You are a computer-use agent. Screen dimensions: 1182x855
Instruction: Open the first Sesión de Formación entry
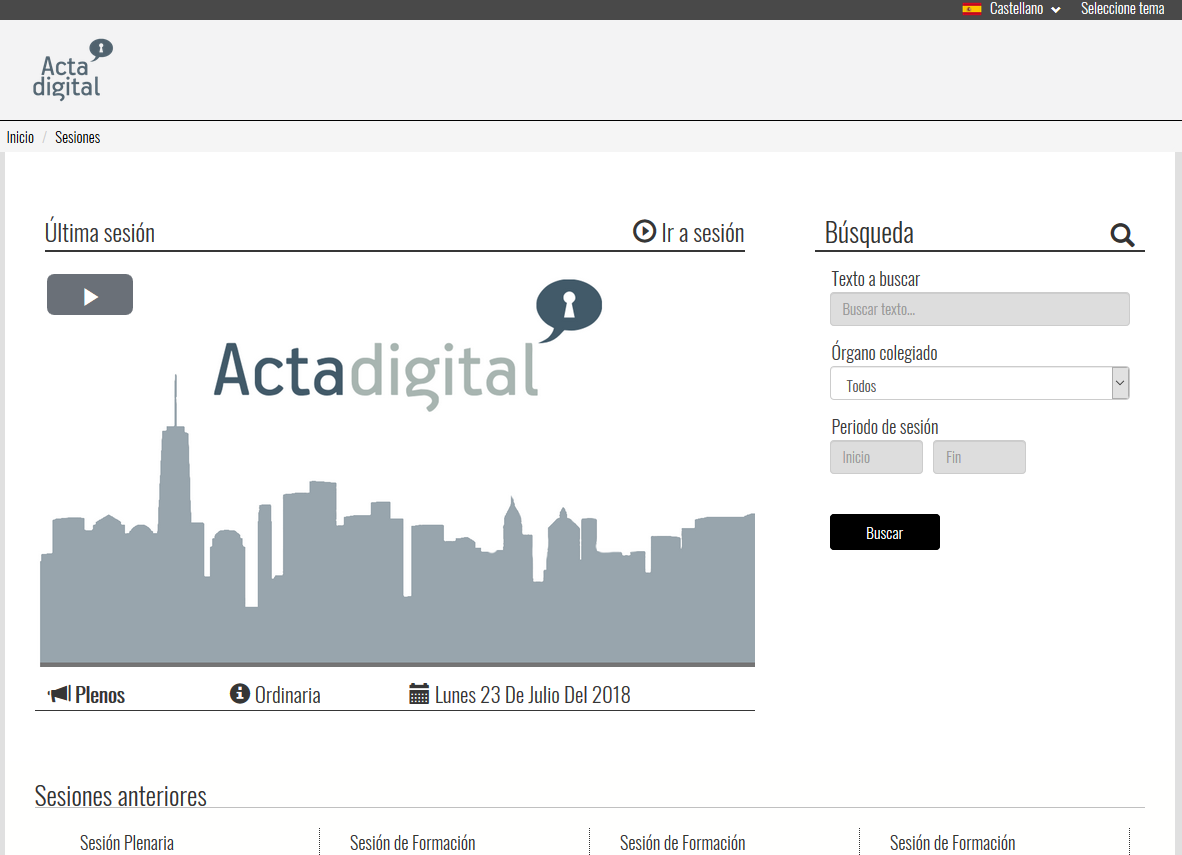point(412,843)
